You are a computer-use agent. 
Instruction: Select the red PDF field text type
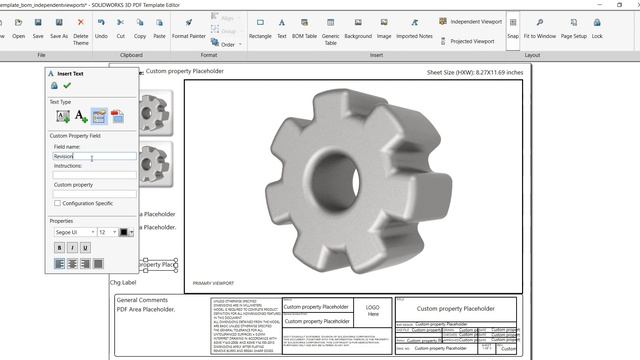(x=117, y=116)
